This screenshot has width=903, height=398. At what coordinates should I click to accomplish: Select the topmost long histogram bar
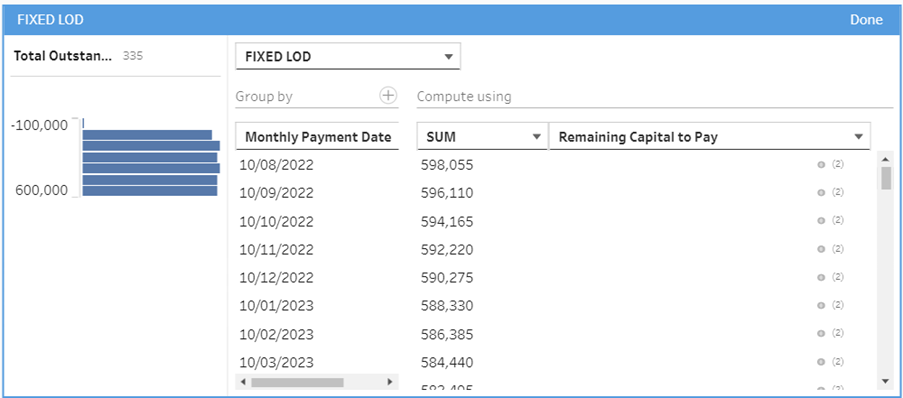click(147, 135)
